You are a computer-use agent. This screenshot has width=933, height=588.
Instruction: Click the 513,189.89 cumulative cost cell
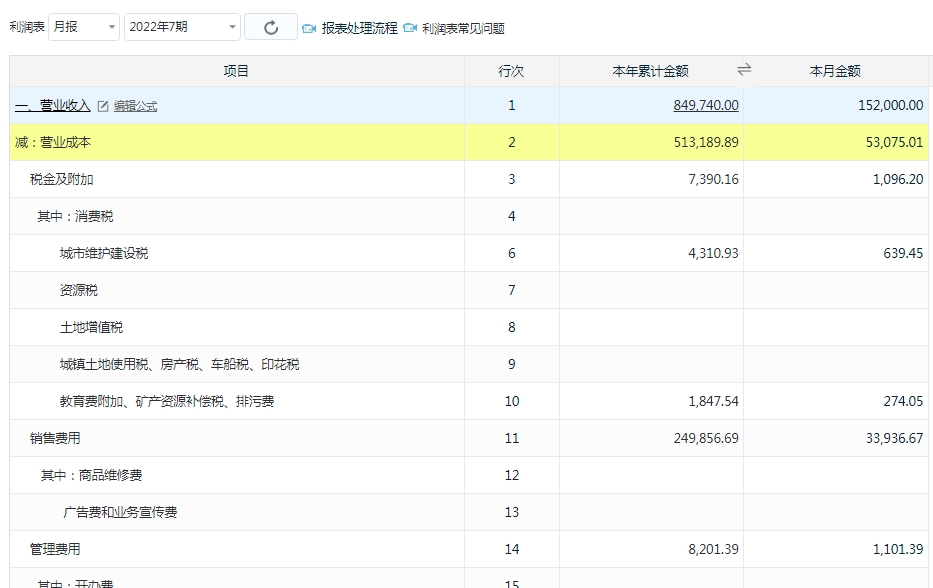pyautogui.click(x=651, y=142)
